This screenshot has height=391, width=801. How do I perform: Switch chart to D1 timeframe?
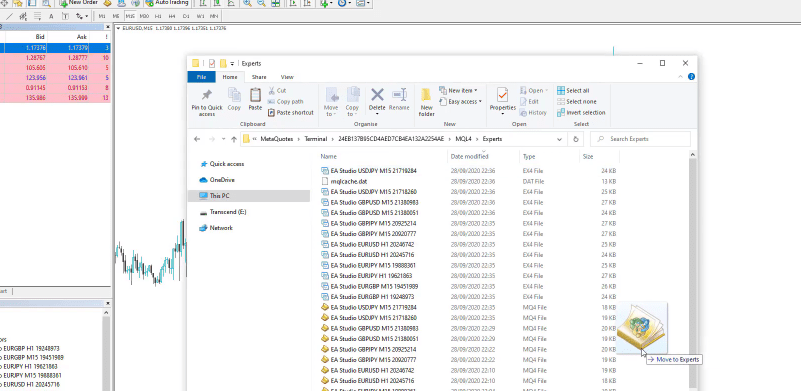coord(186,16)
